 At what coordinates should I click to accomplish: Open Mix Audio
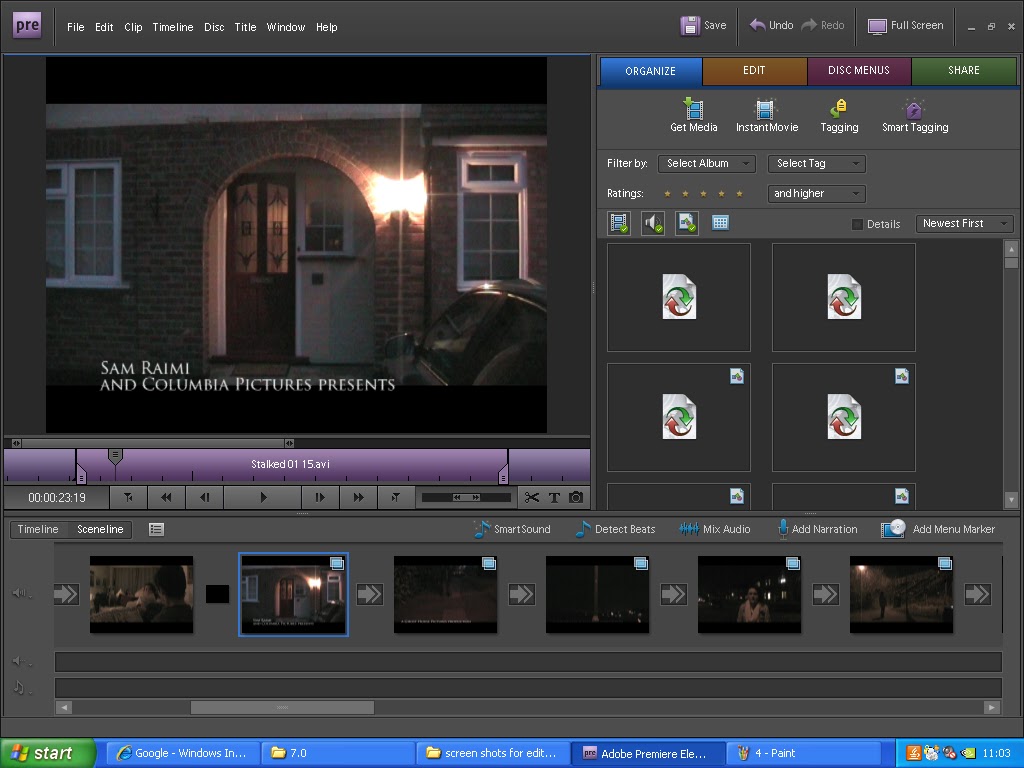(x=714, y=529)
